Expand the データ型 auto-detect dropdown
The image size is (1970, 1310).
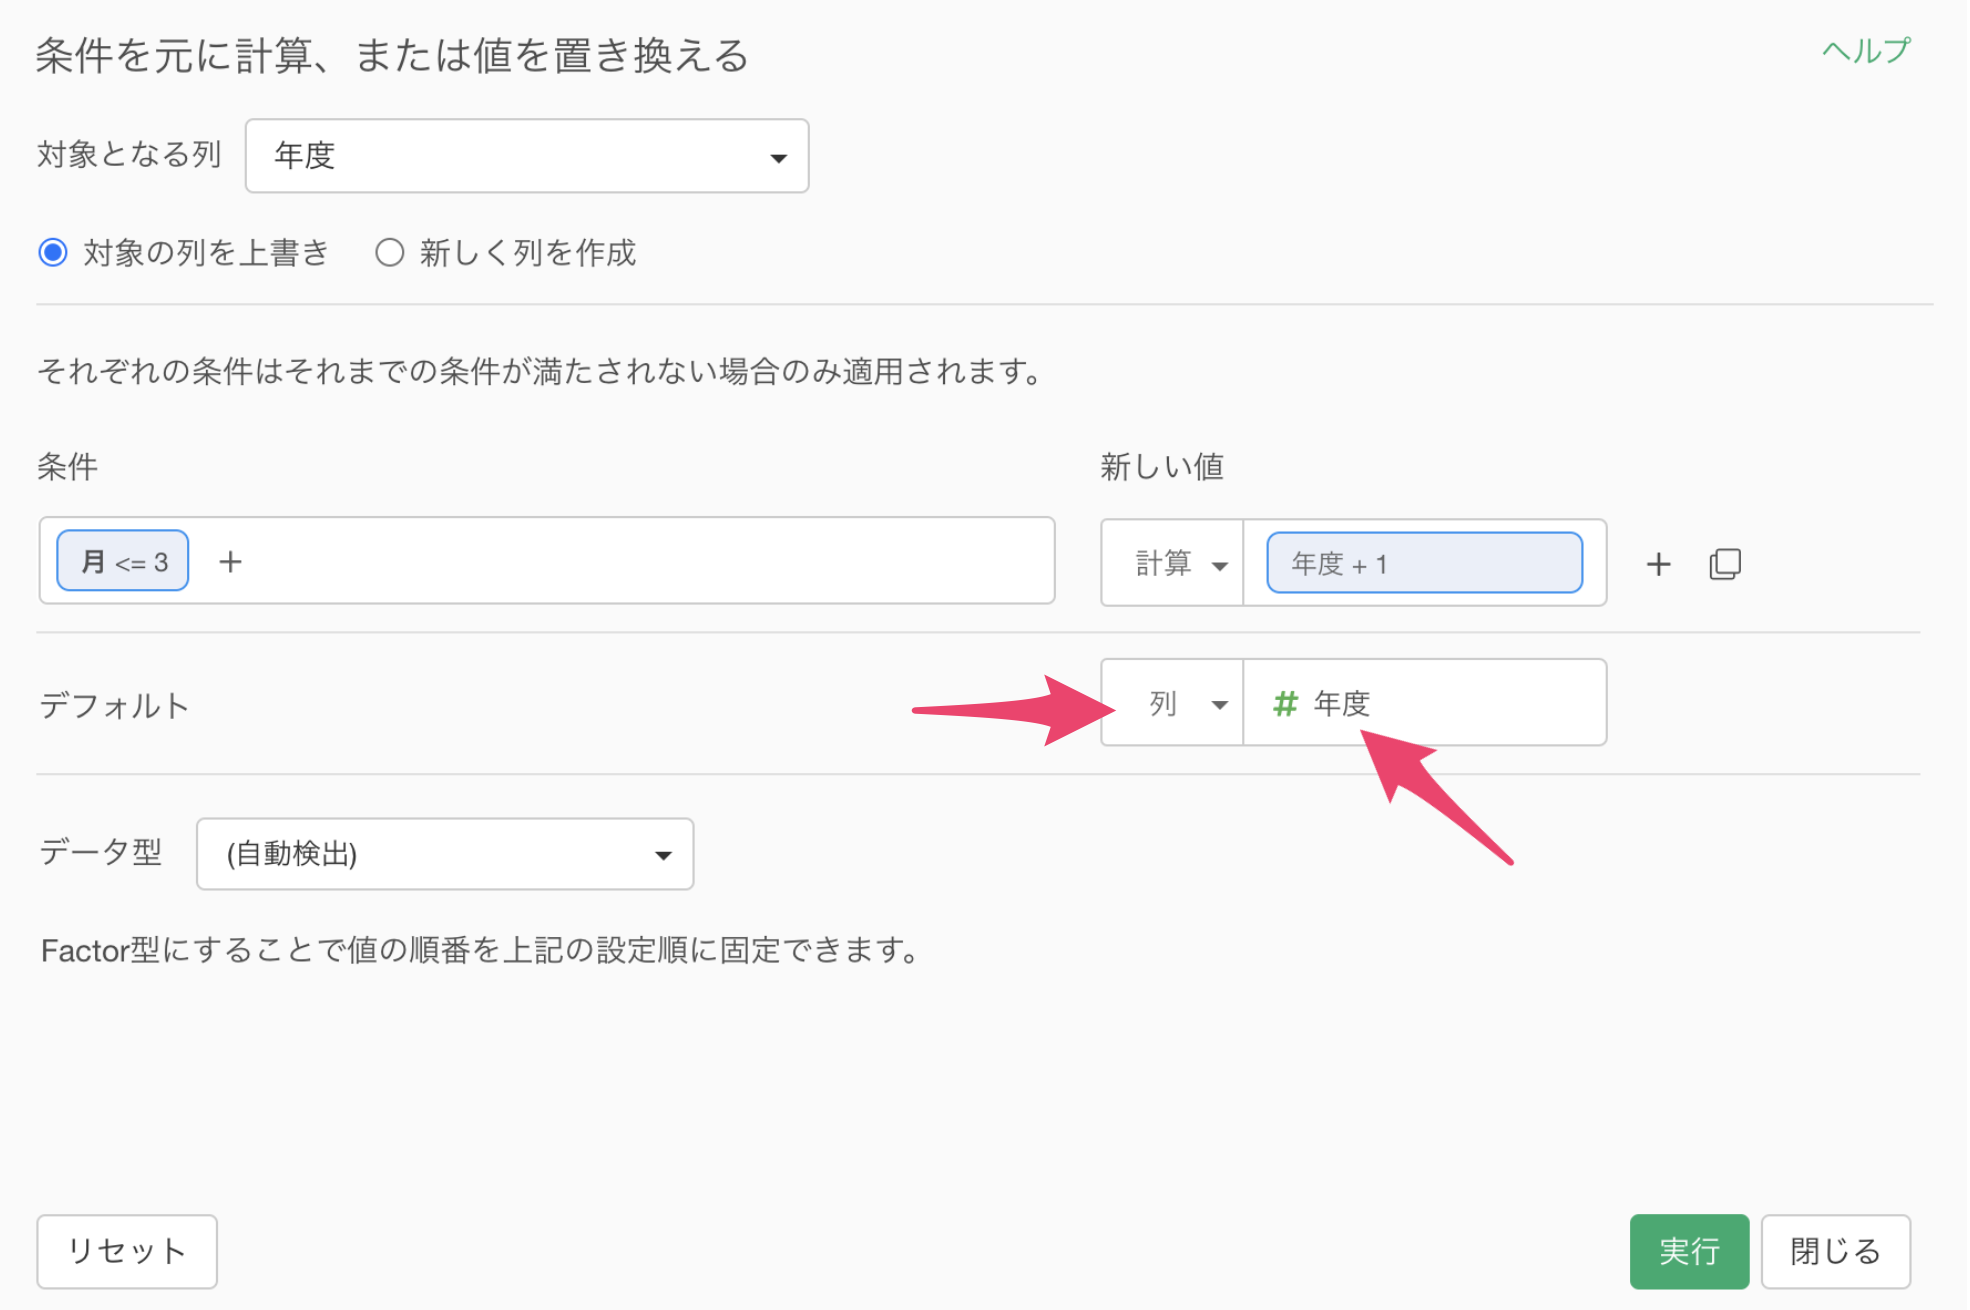(445, 854)
